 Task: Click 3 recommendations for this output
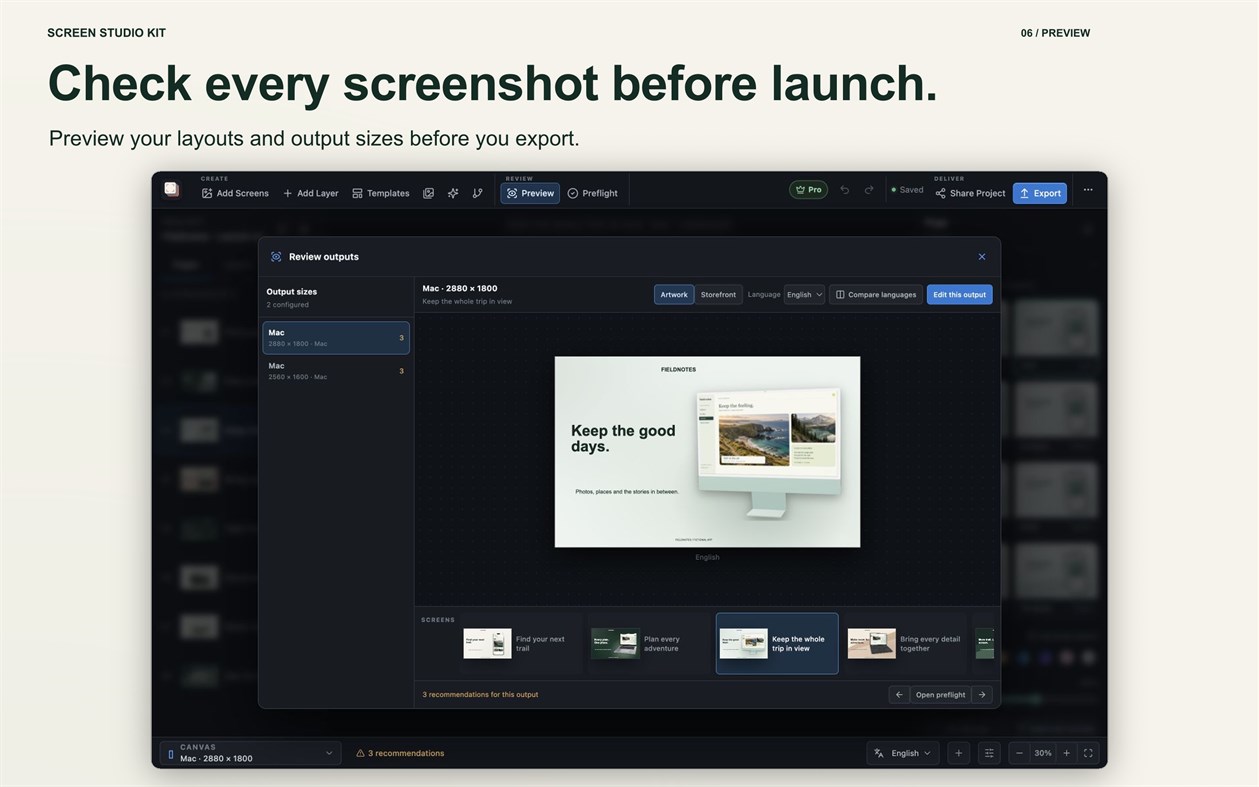(480, 694)
